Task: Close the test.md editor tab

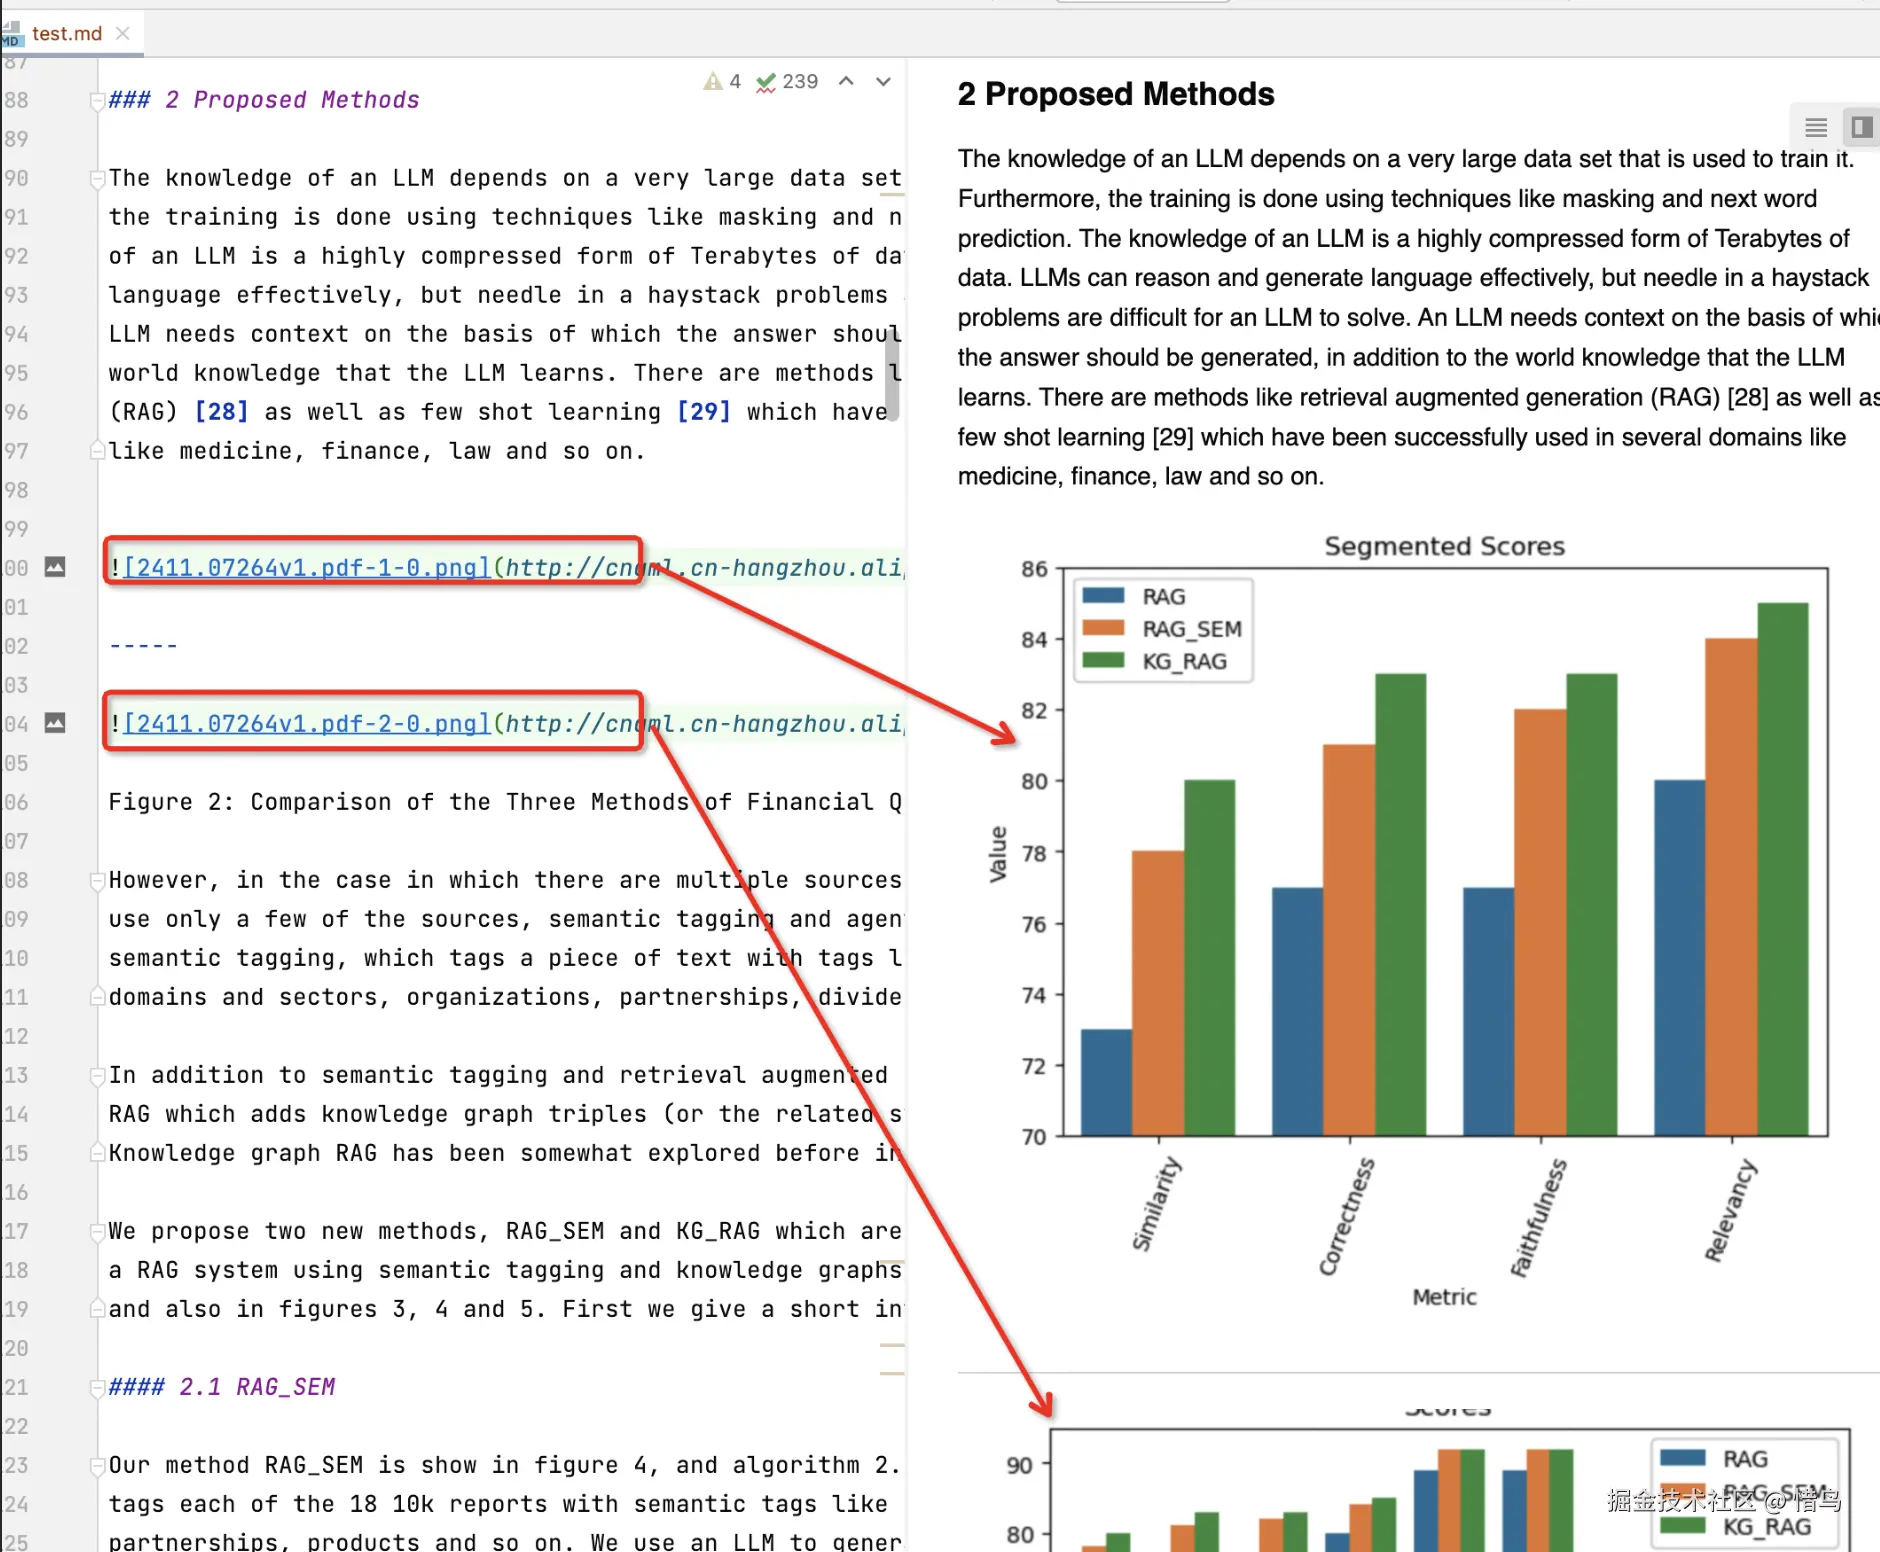Action: (x=123, y=33)
